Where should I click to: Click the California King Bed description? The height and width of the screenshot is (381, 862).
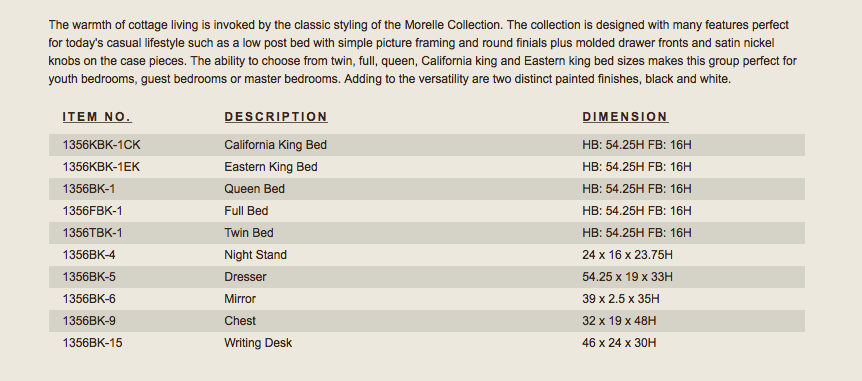point(275,145)
